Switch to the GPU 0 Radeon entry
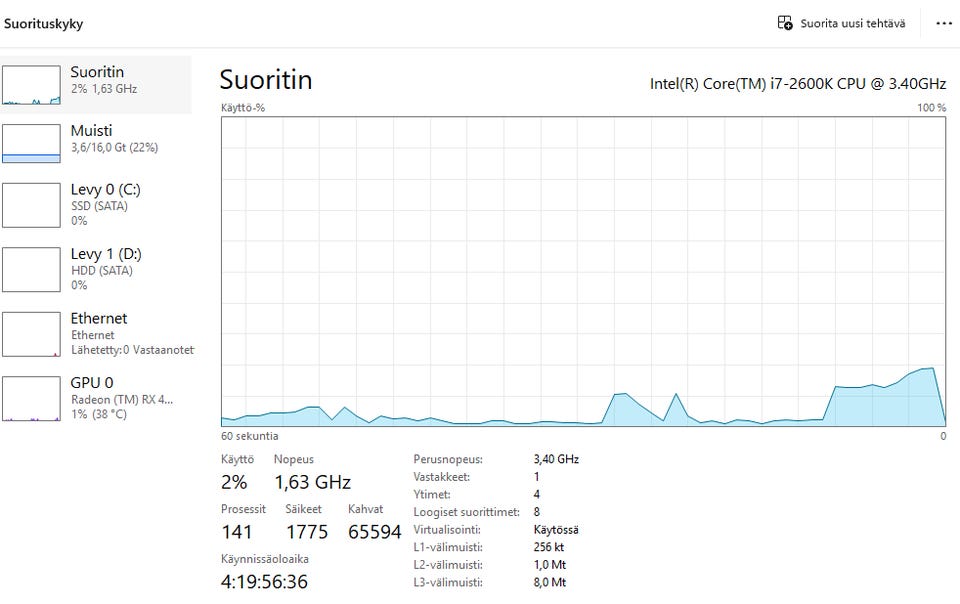Screen dimensions: 960x604 (96, 398)
